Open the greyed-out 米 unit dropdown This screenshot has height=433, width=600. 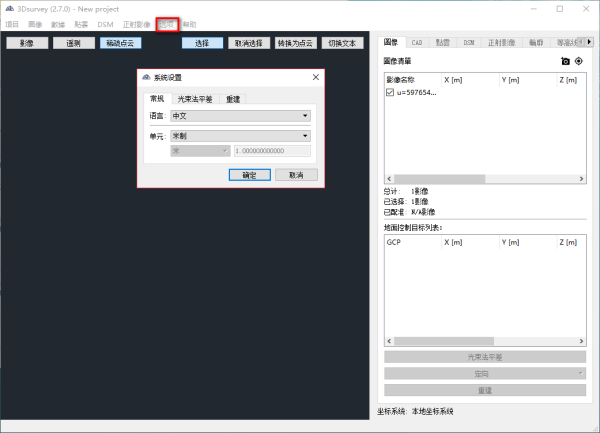tap(200, 151)
